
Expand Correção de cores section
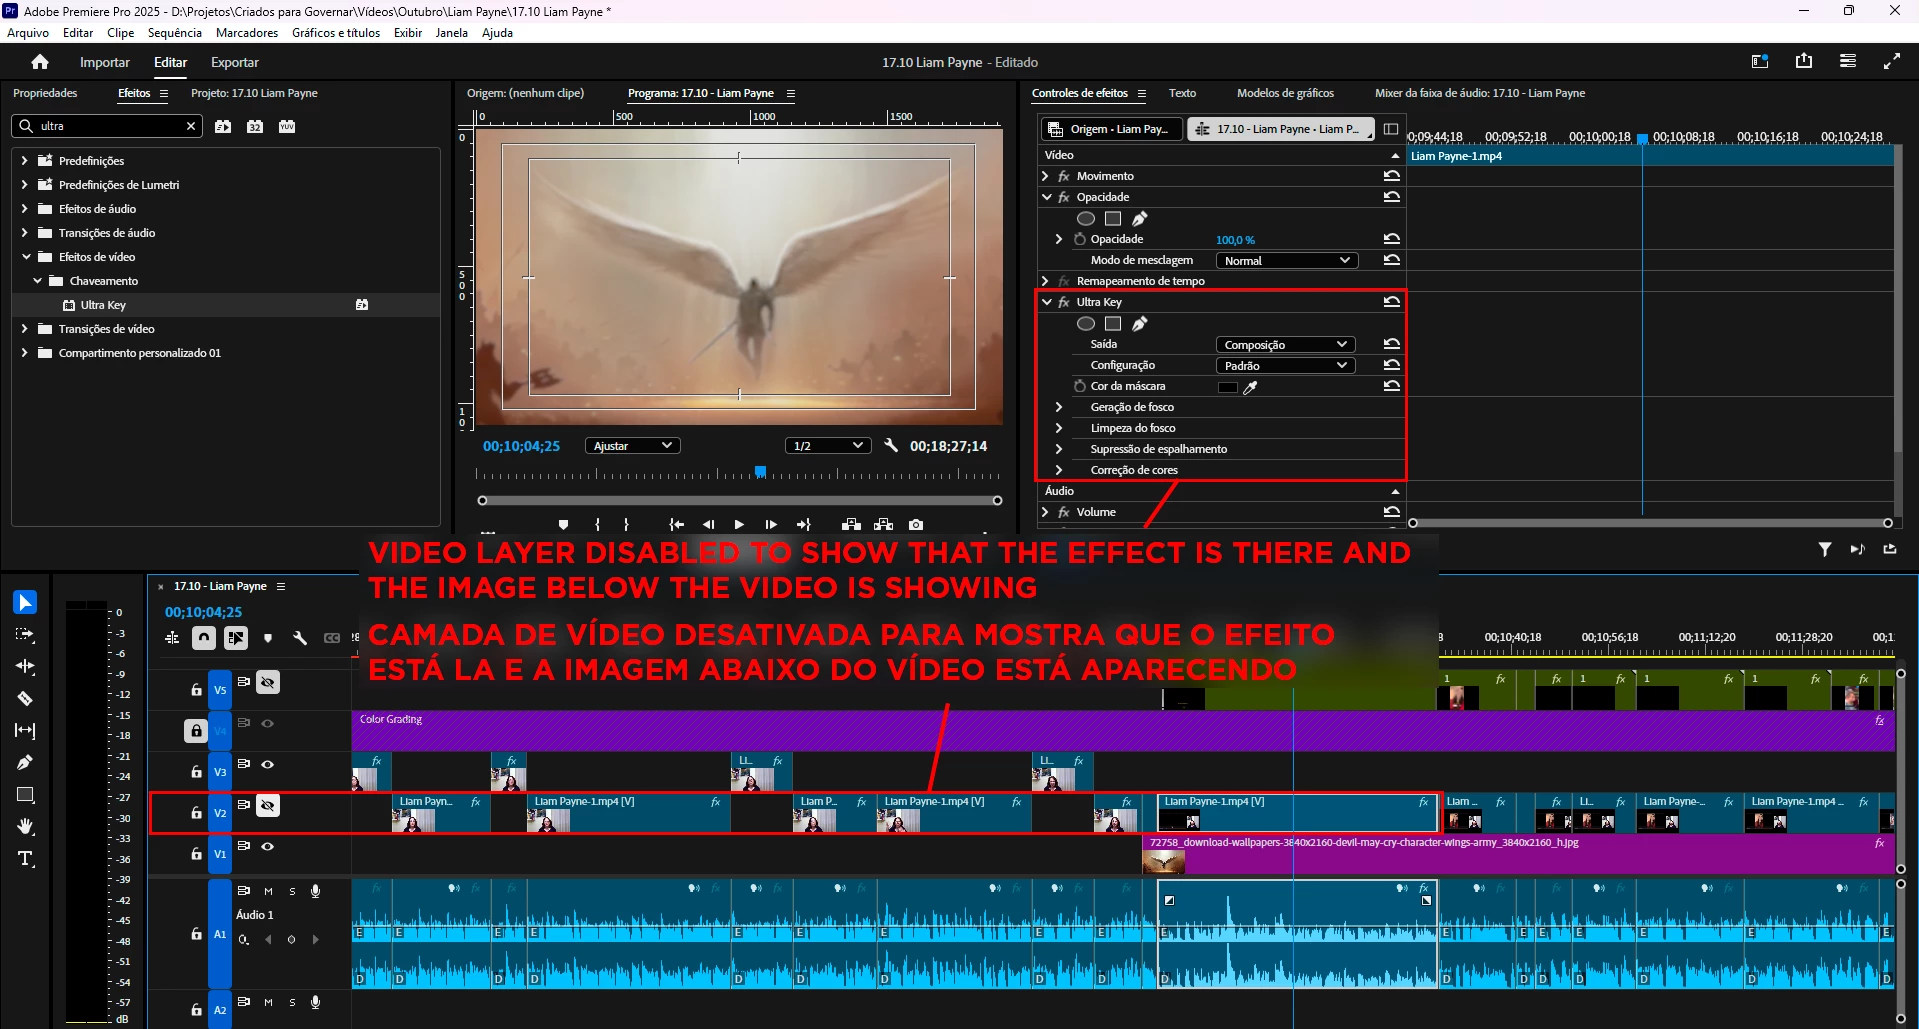pos(1059,470)
